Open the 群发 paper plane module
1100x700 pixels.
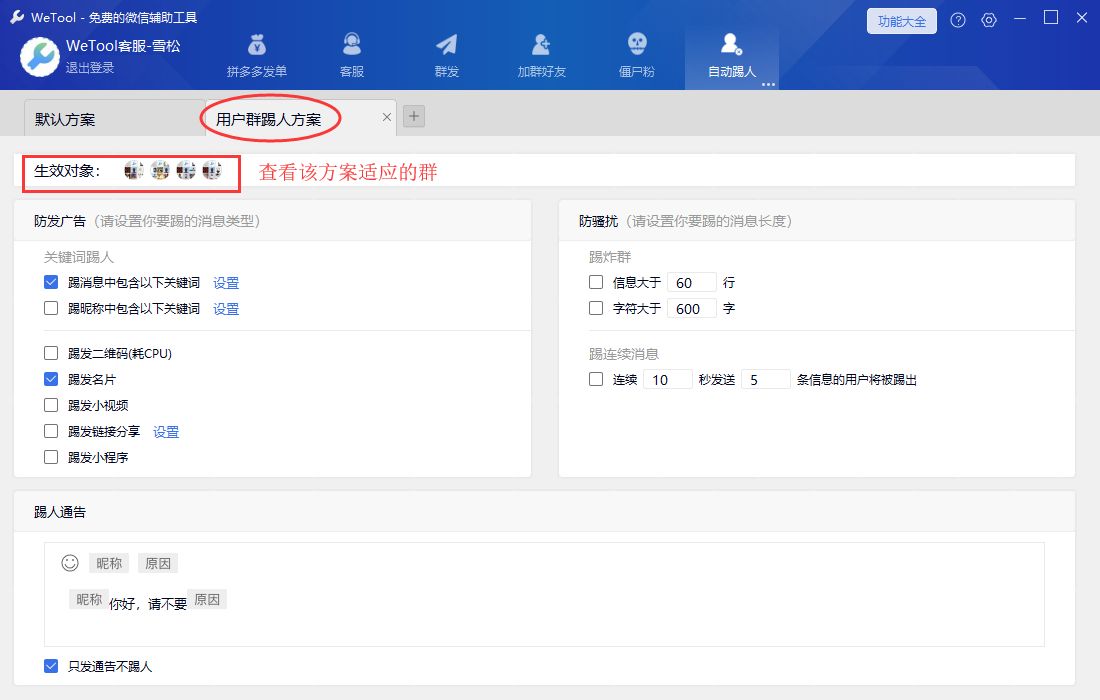point(446,55)
